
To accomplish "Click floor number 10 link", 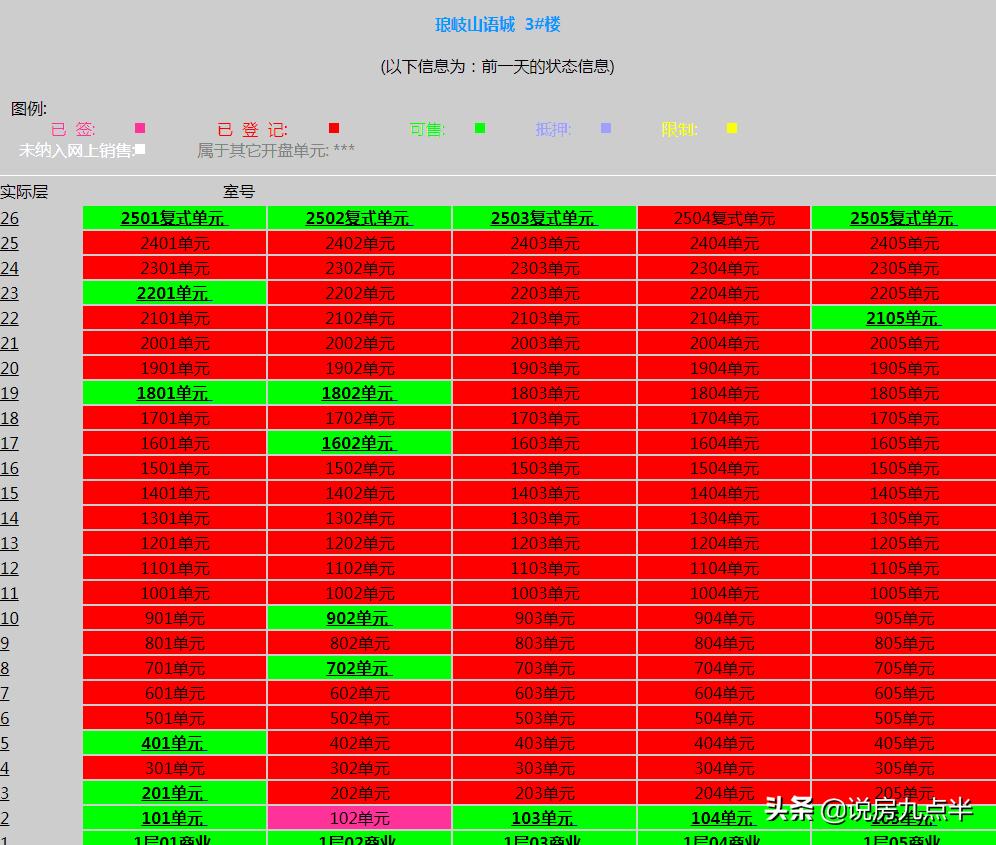I will click(x=10, y=618).
